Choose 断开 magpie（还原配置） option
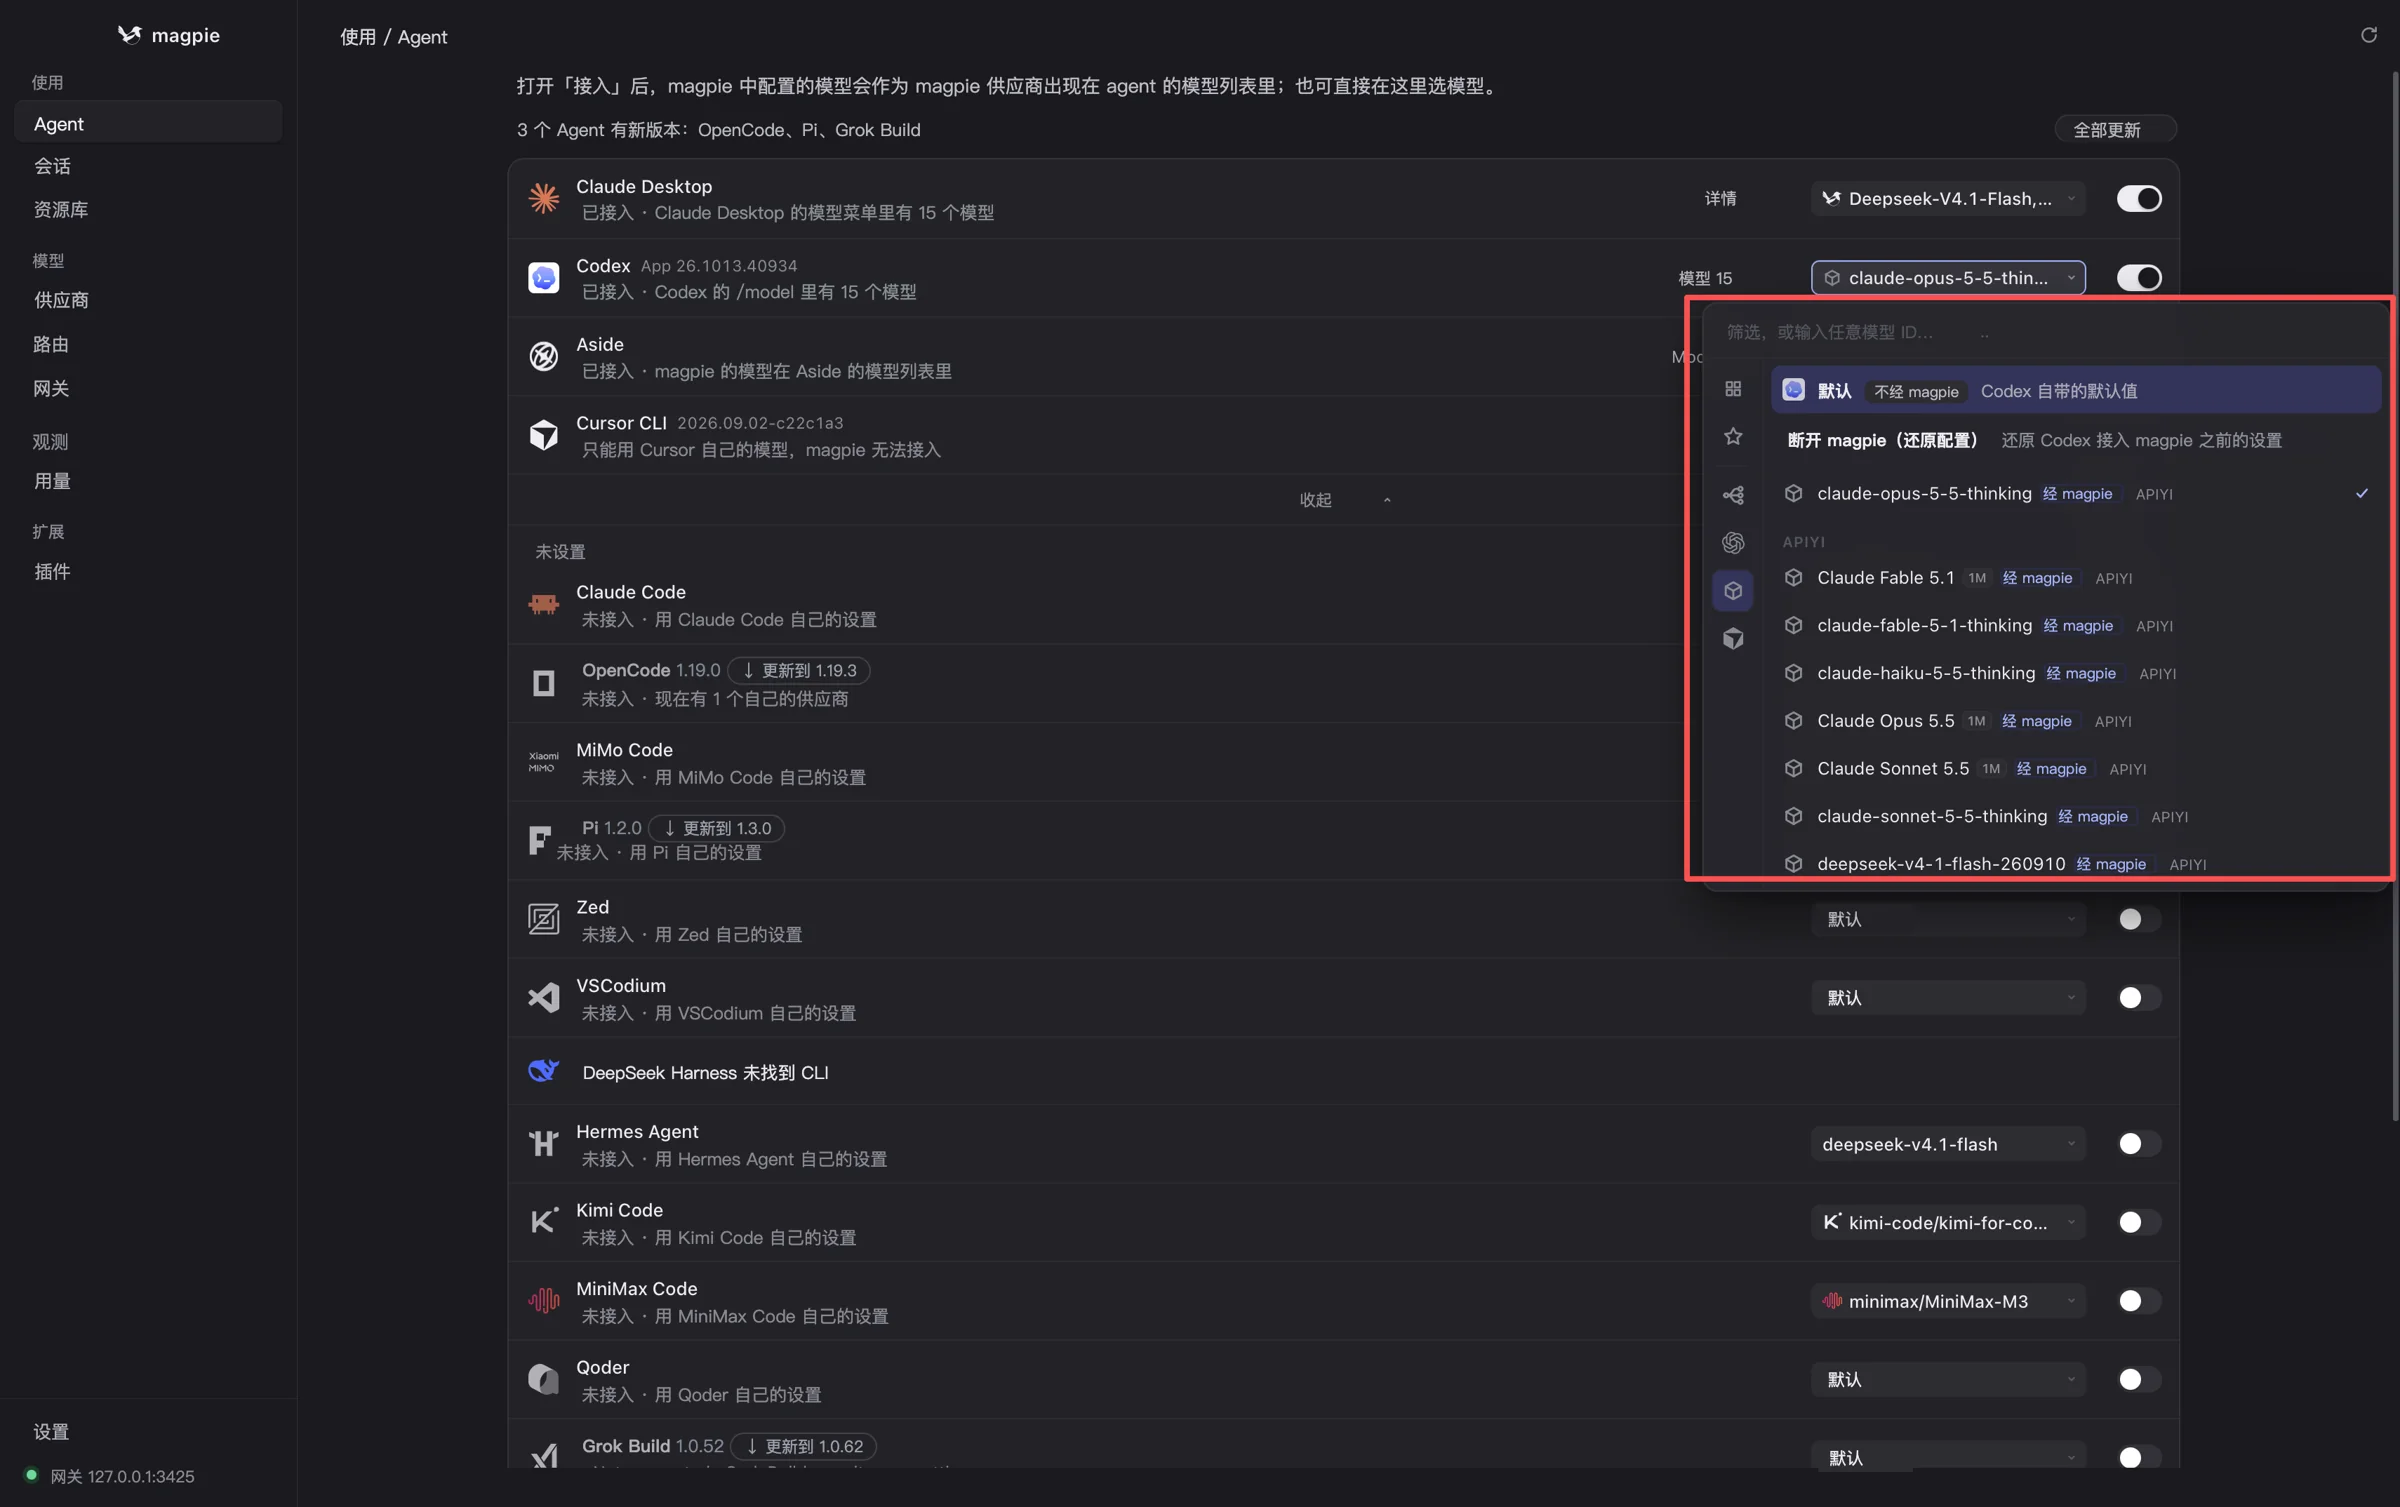This screenshot has width=2400, height=1507. pyautogui.click(x=2075, y=440)
